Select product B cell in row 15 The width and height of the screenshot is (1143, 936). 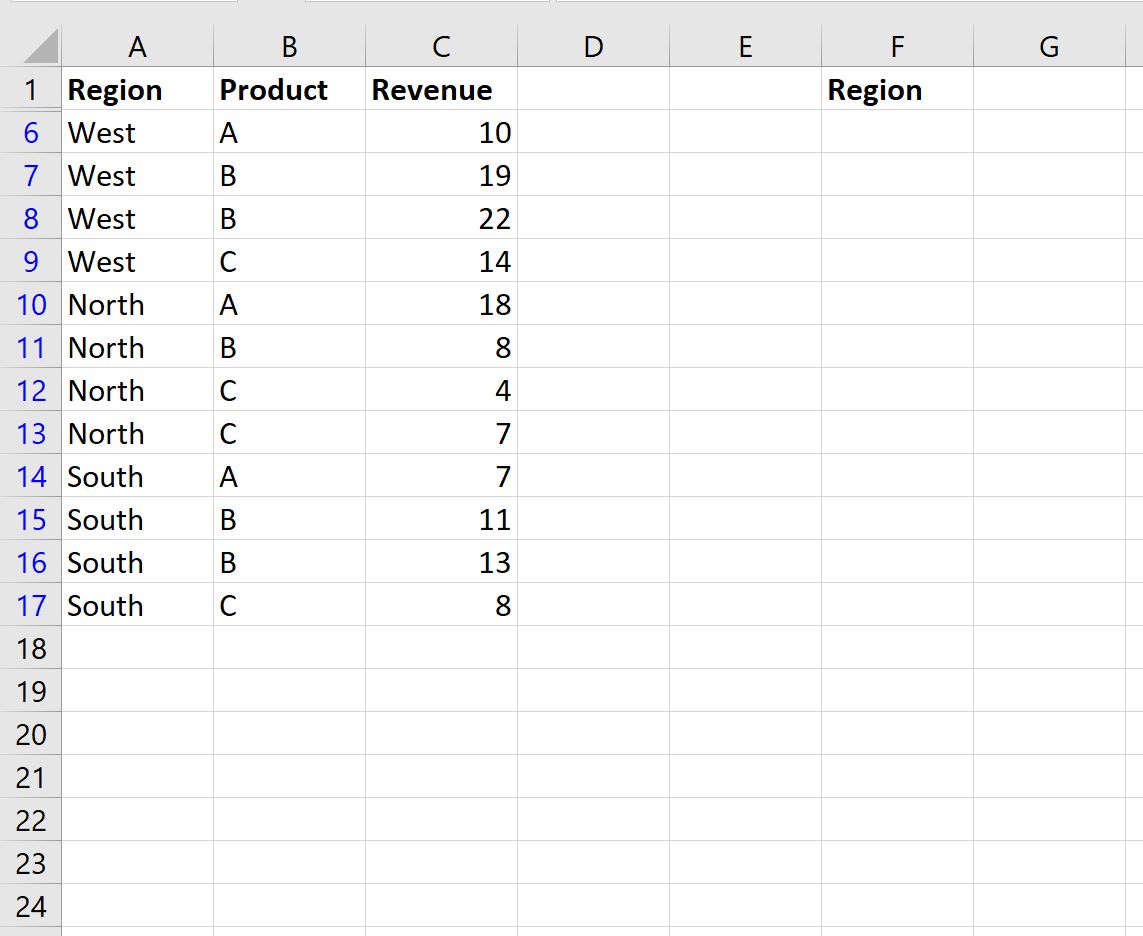pyautogui.click(x=289, y=519)
